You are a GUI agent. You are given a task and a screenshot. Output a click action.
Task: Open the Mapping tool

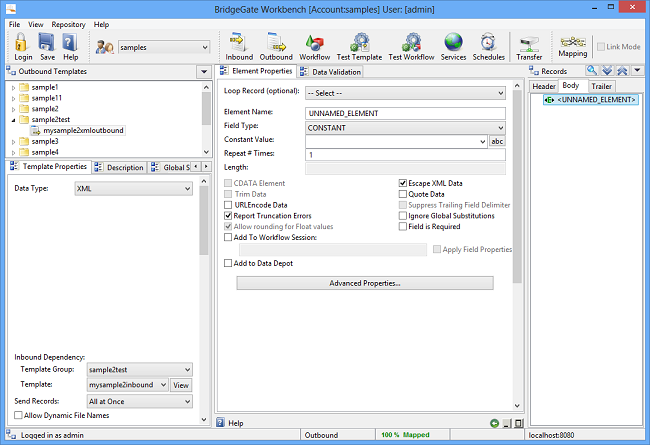click(573, 46)
